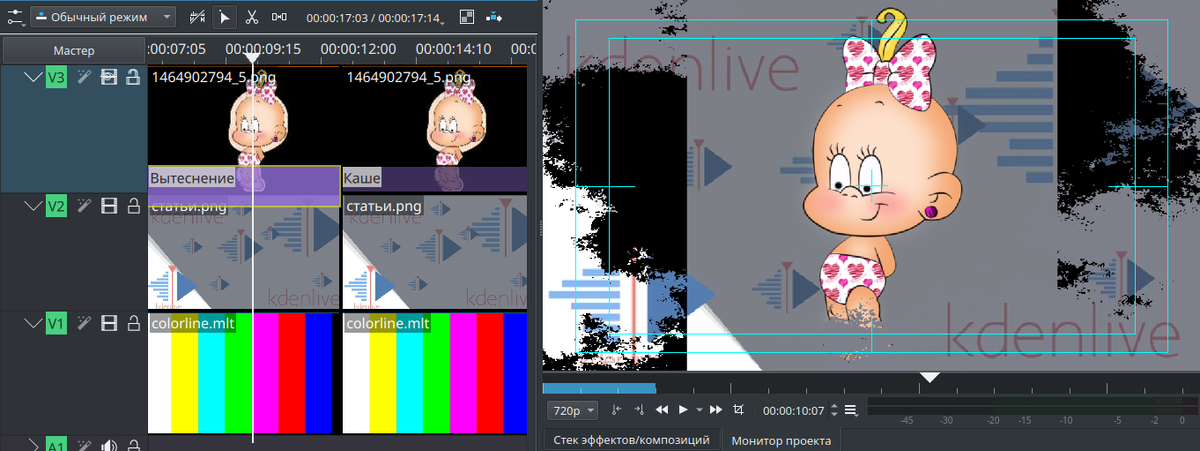The height and width of the screenshot is (451, 1200).
Task: Select the arrow selection tool
Action: click(x=225, y=17)
